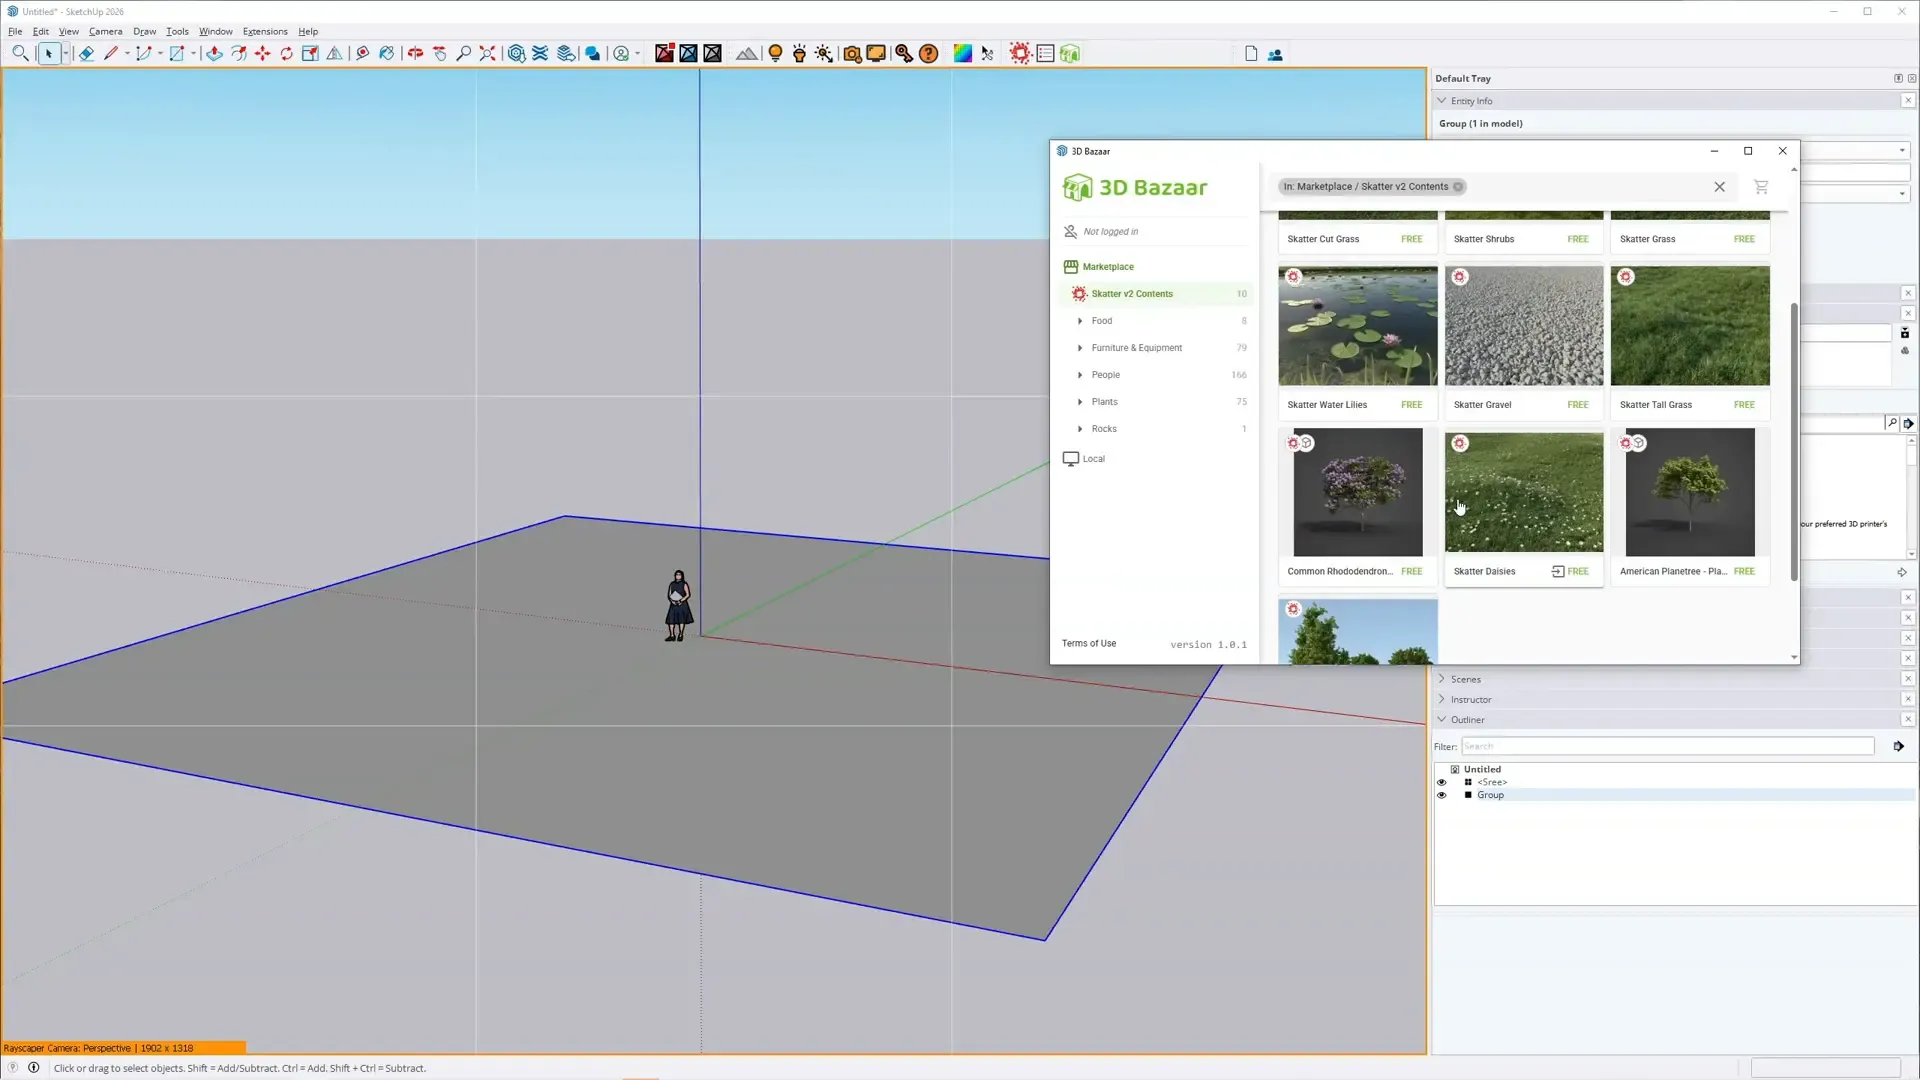Open the Extensions menu

pyautogui.click(x=265, y=31)
